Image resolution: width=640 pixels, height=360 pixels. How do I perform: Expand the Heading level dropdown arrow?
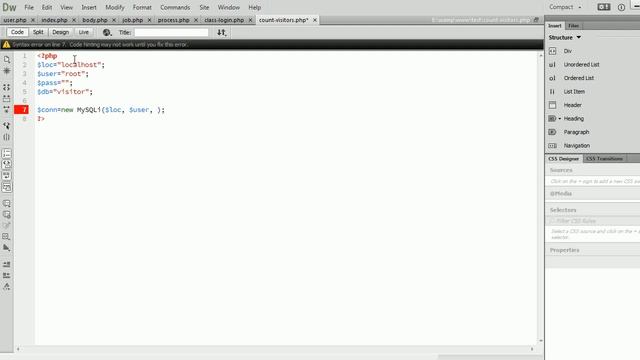(x=560, y=119)
